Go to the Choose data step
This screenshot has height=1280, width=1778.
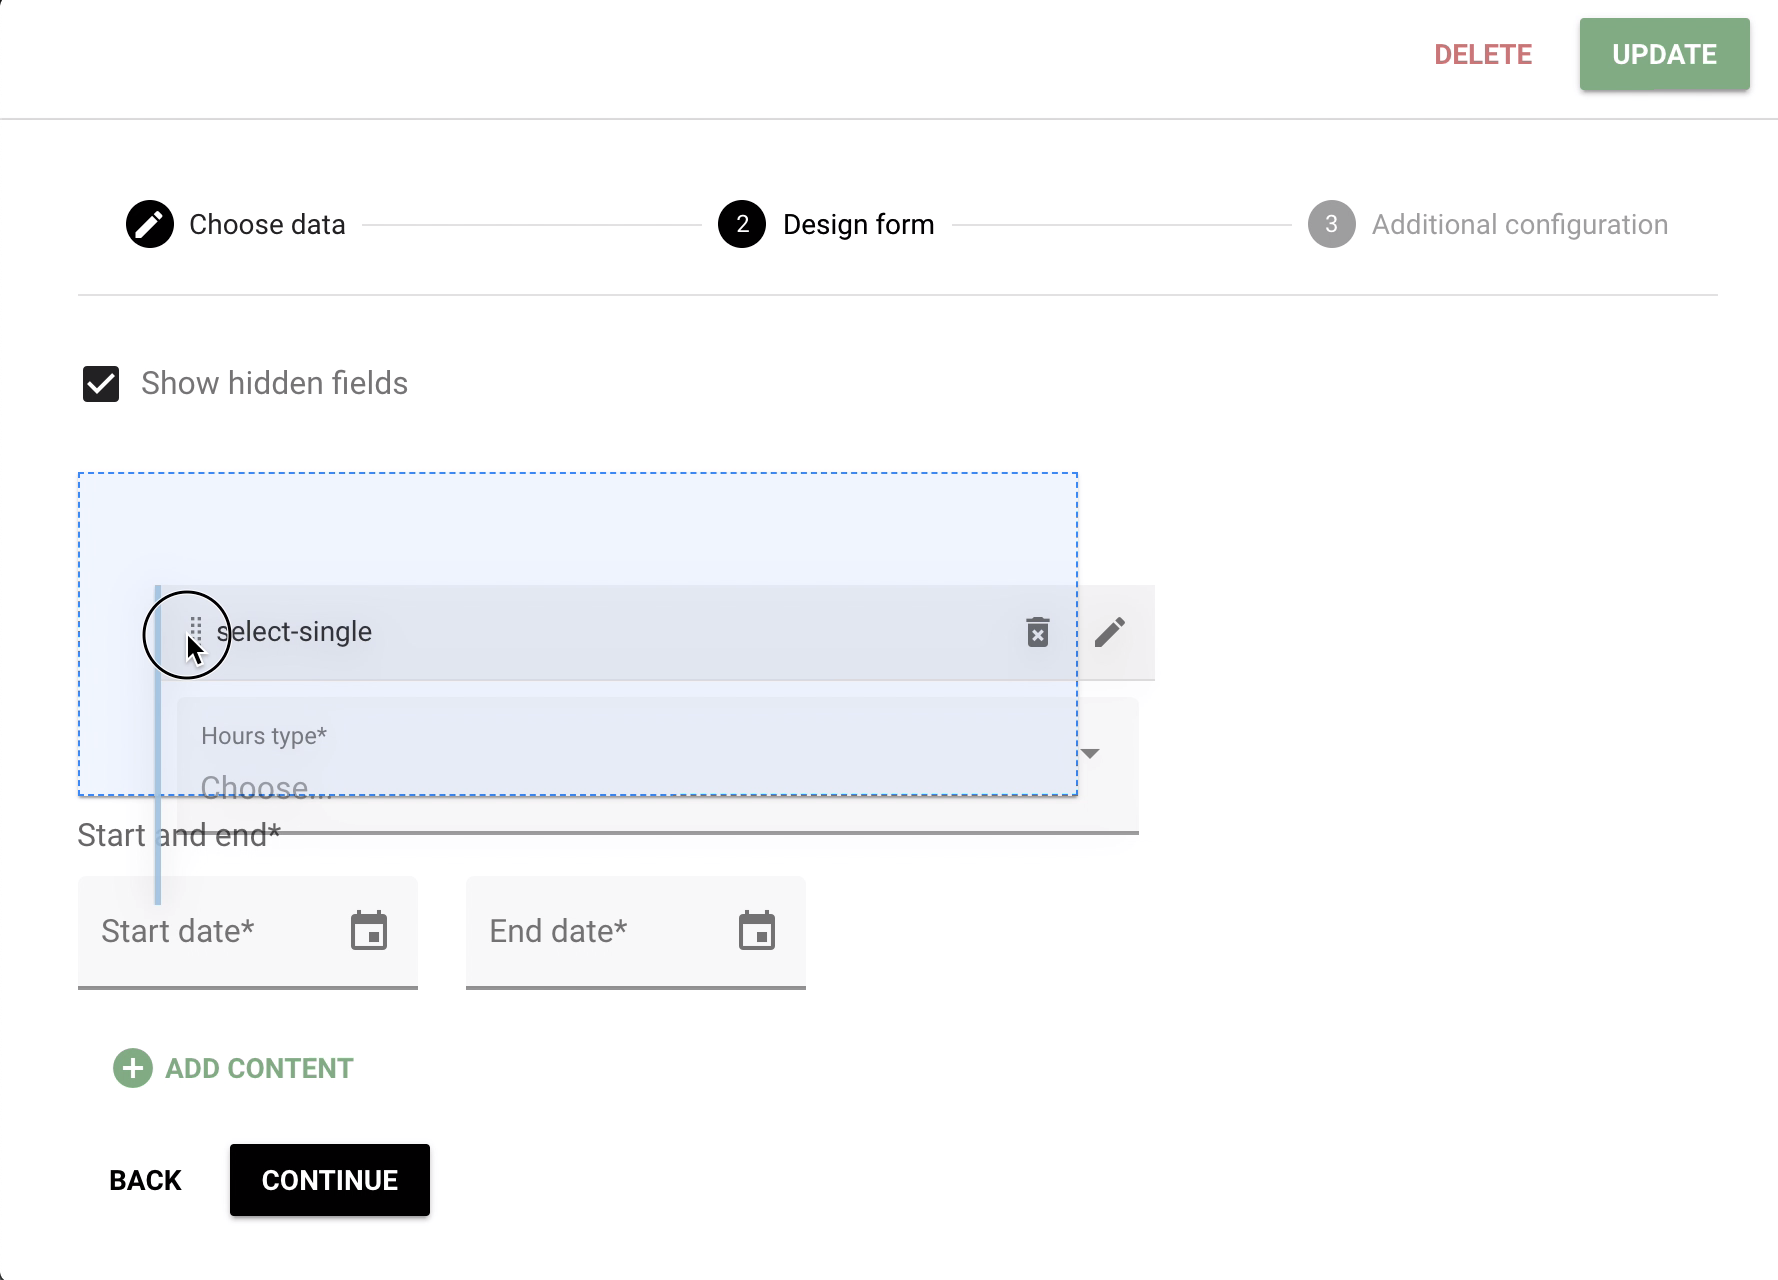pyautogui.click(x=266, y=223)
